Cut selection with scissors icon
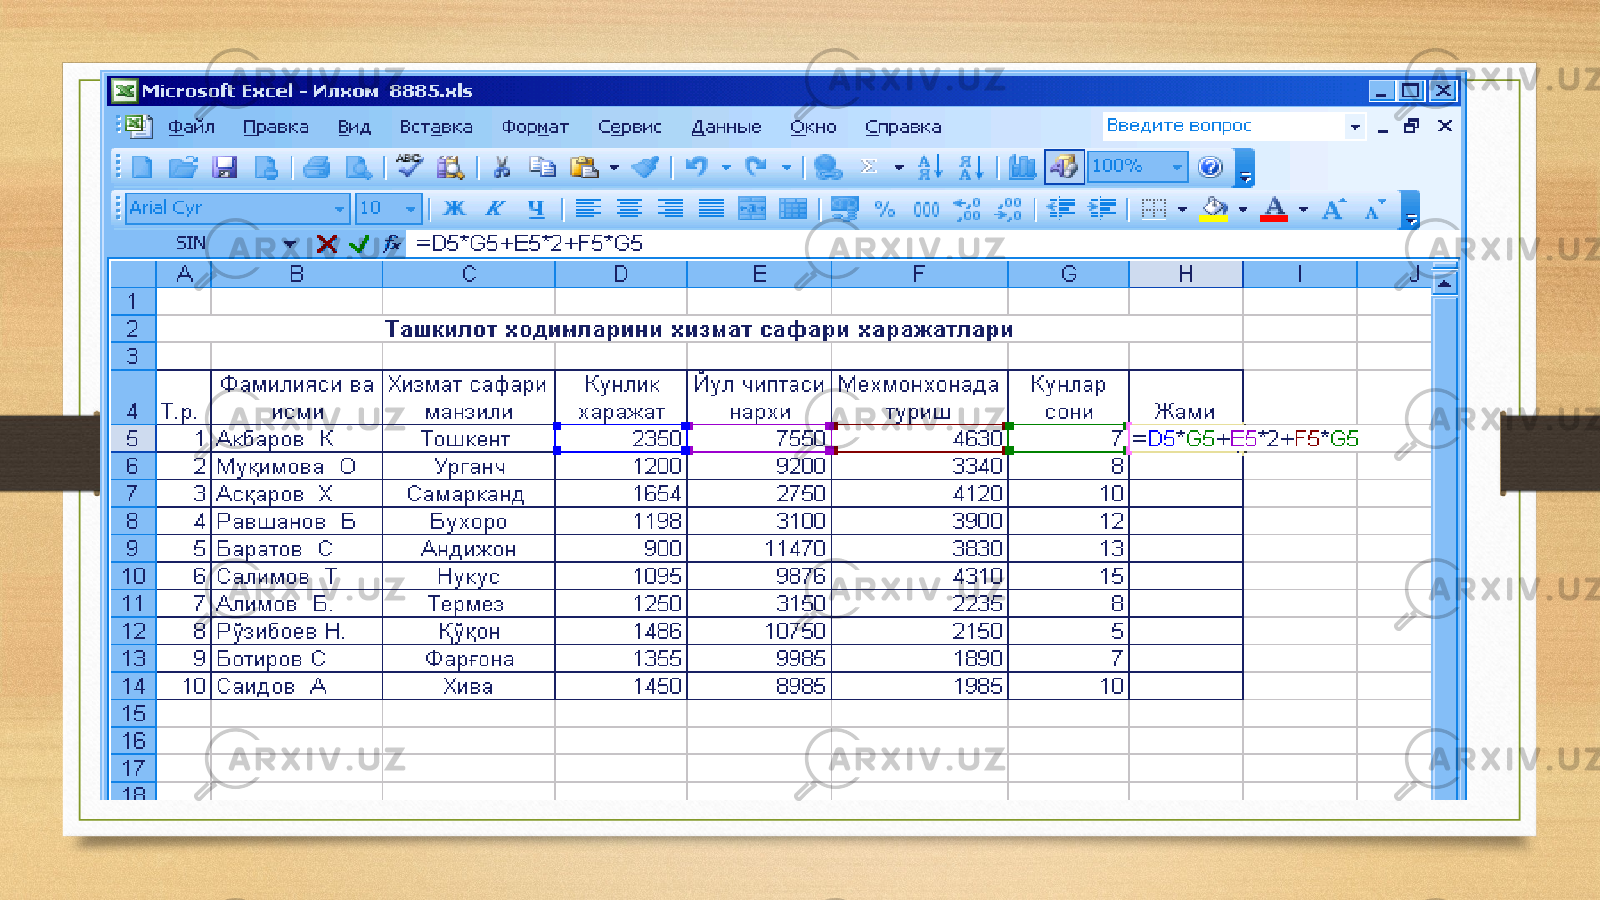The image size is (1600, 900). click(x=502, y=167)
